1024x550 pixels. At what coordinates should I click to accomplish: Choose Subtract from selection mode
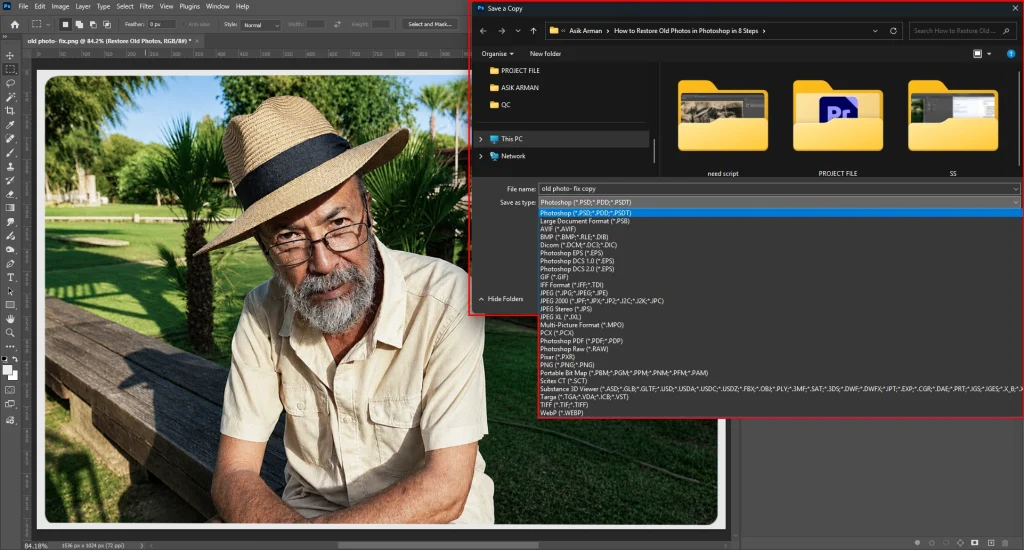[93, 24]
